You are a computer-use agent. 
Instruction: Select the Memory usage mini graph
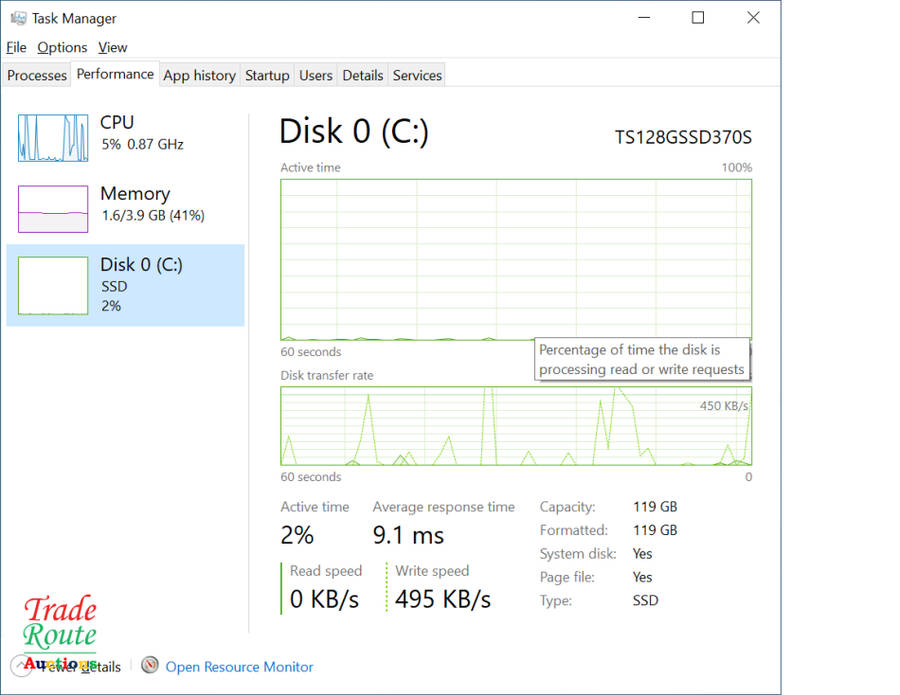coord(53,209)
